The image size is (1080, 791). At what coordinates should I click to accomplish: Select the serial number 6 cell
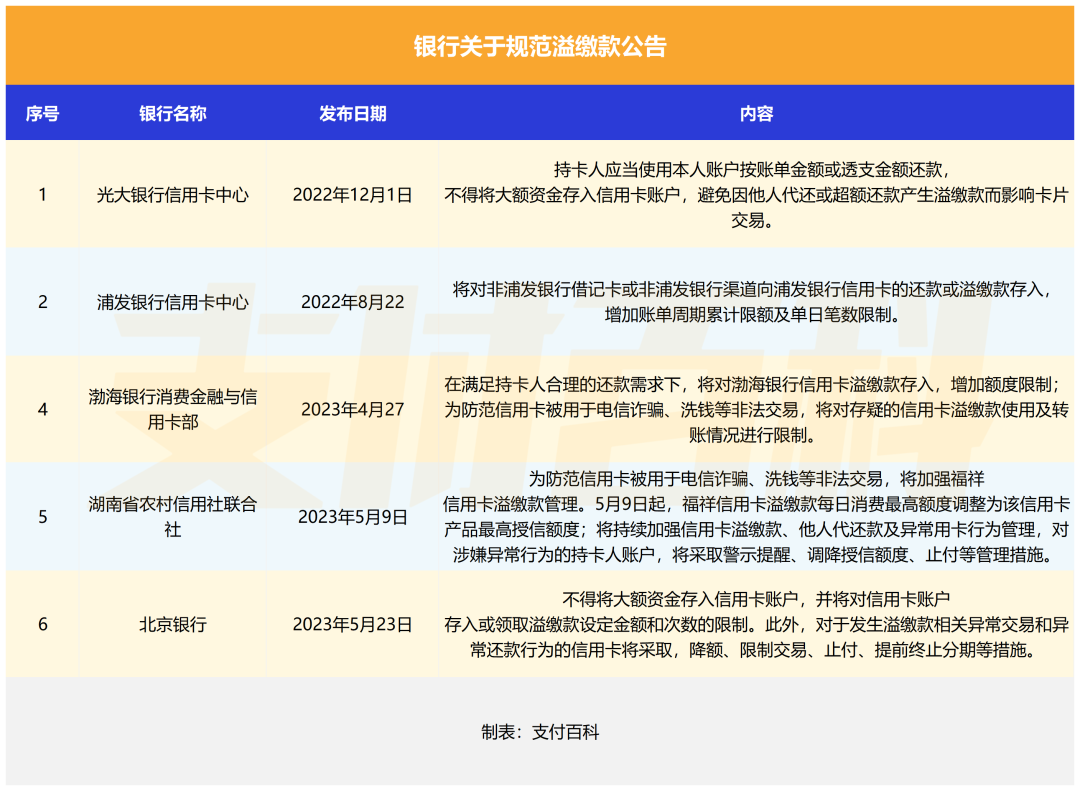tap(43, 624)
